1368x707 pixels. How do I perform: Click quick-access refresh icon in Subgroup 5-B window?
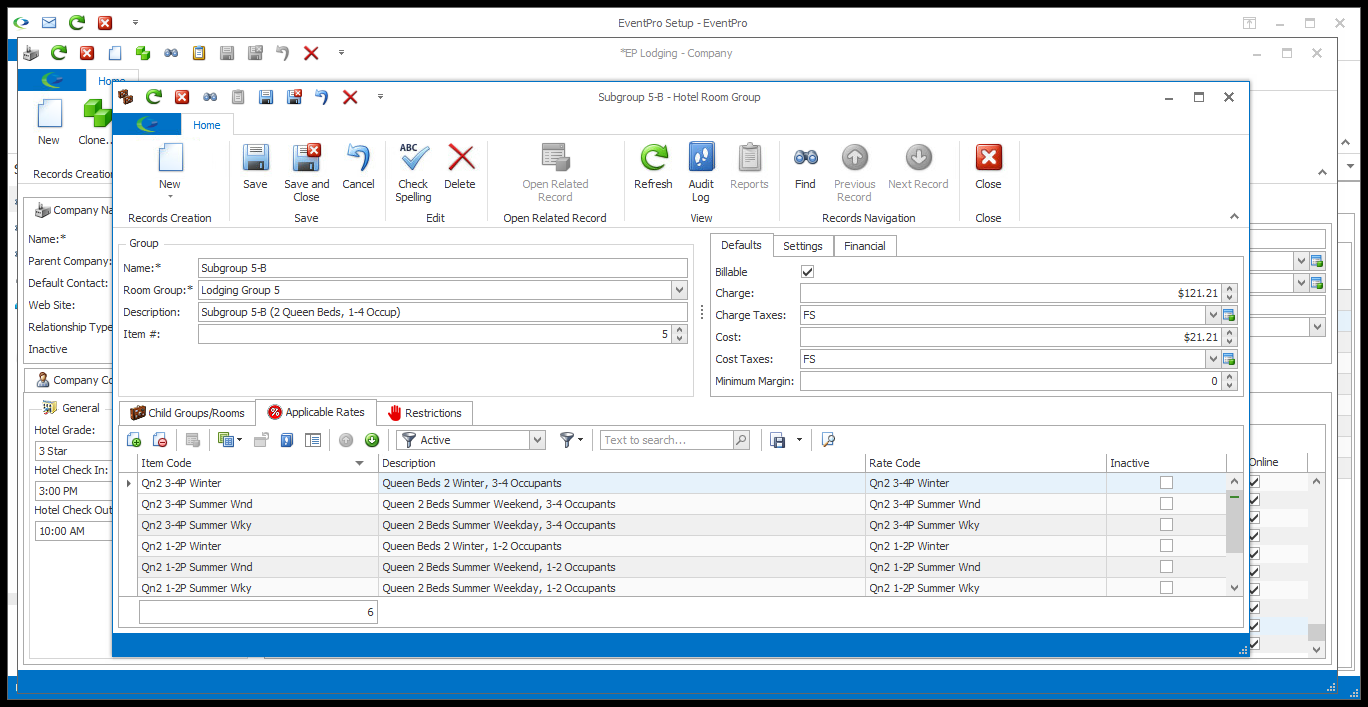tap(154, 97)
